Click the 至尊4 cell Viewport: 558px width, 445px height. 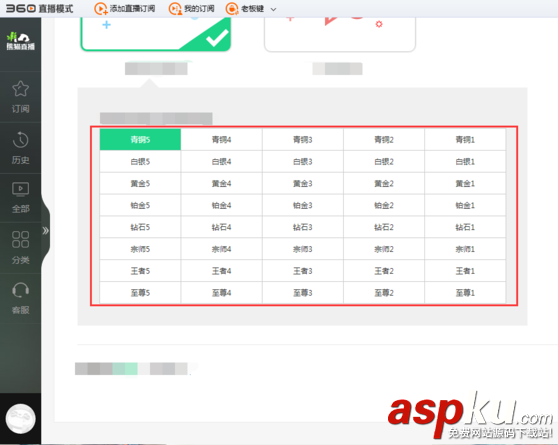point(221,293)
